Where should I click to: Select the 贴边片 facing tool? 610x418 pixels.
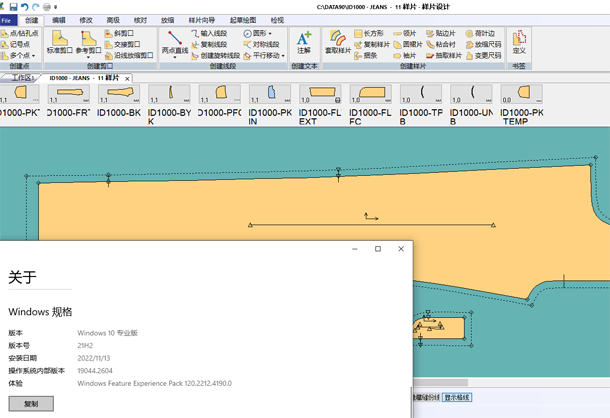coord(441,33)
